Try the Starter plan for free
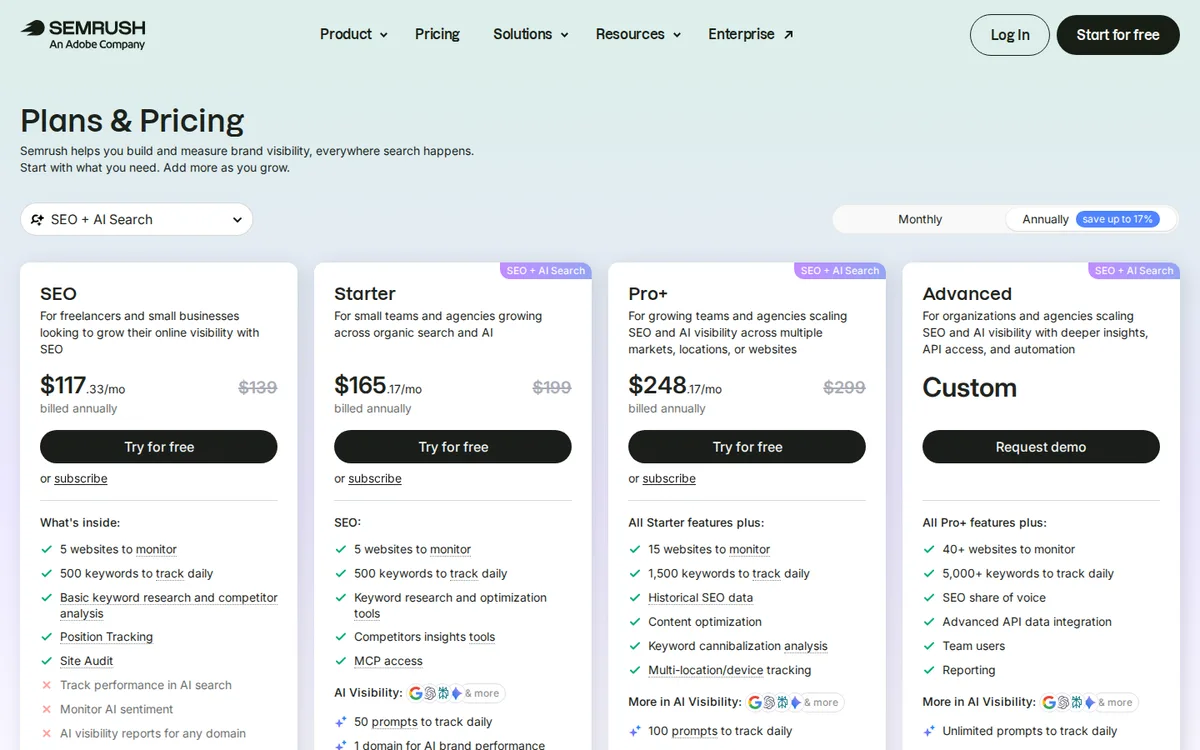Screen dimensions: 1200x750 pyautogui.click(x=453, y=447)
